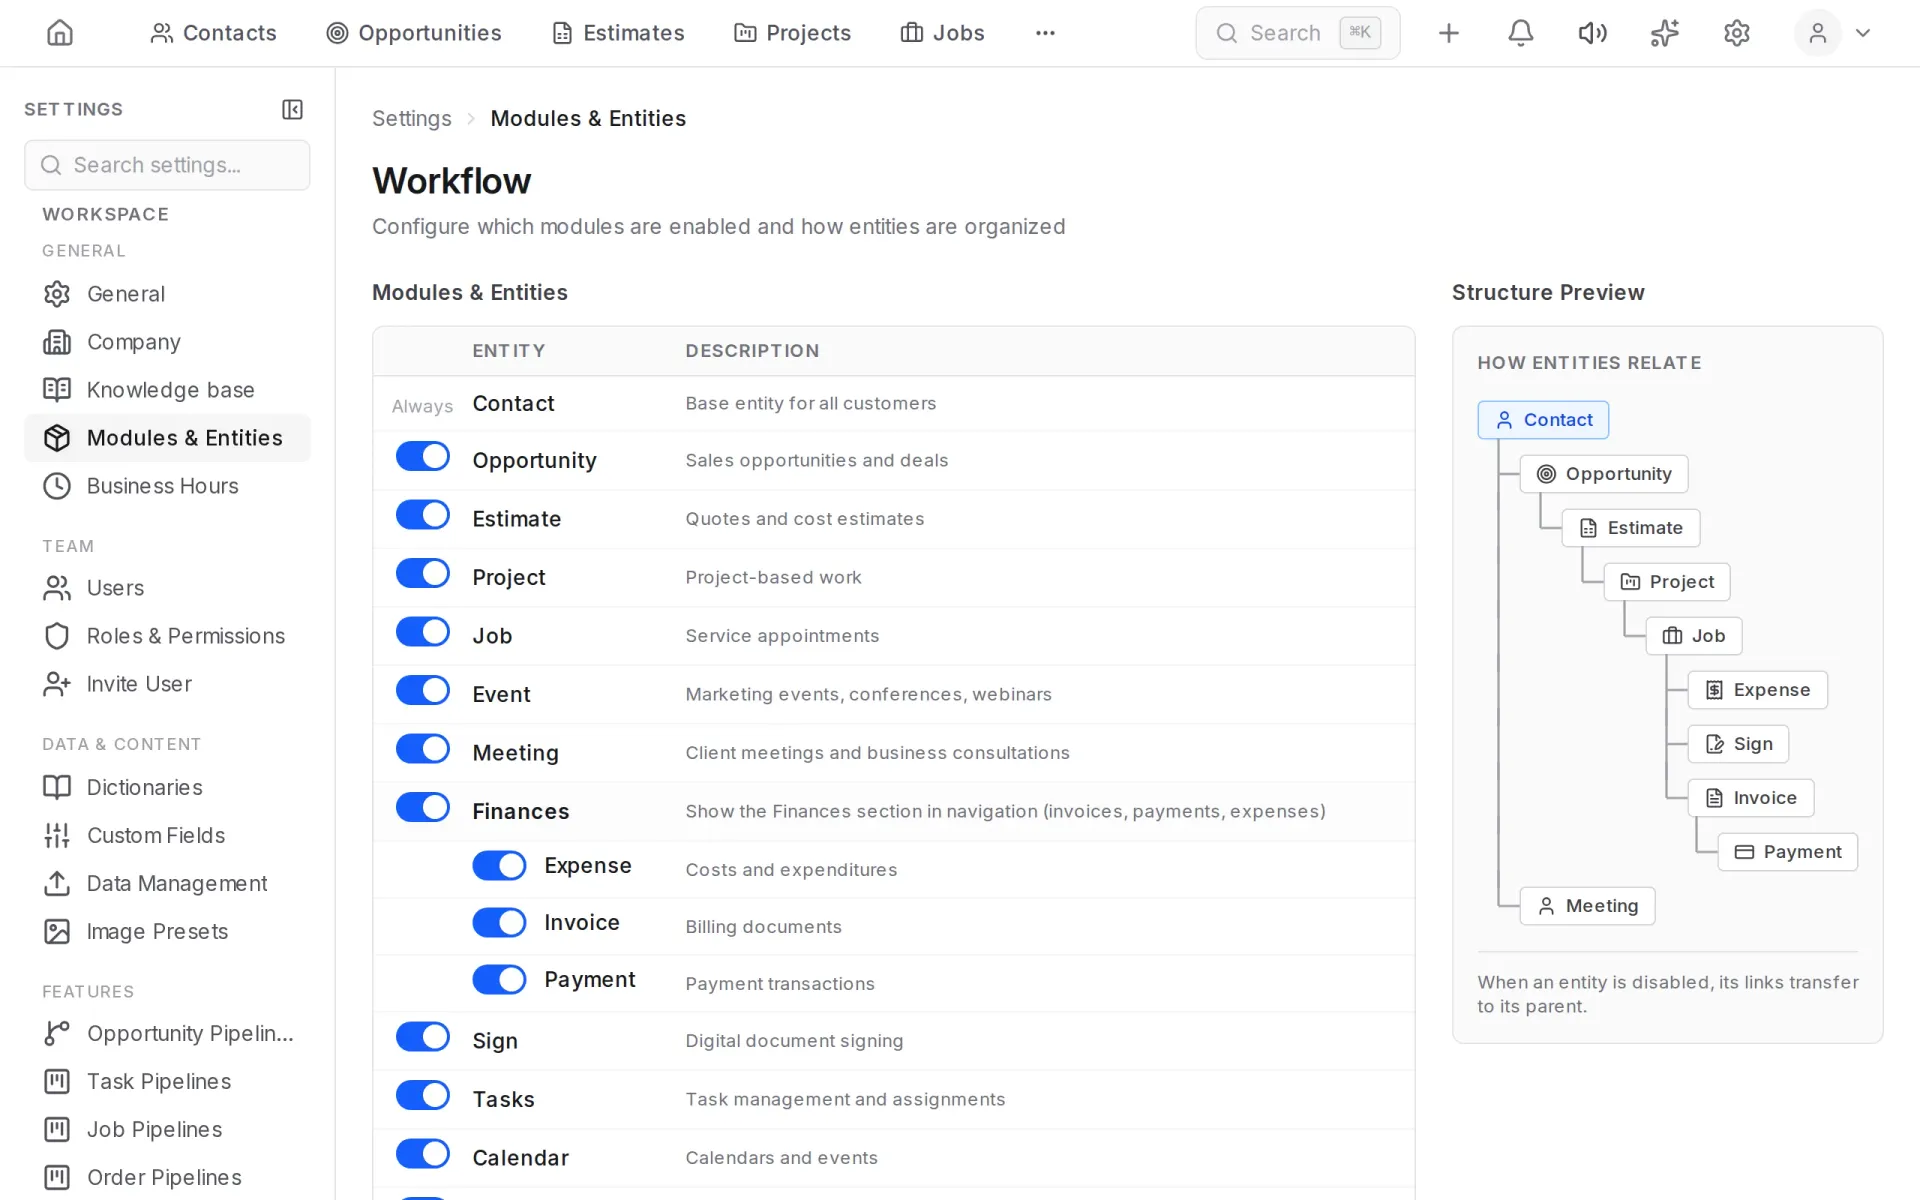Collapse the settings sidebar panel icon

tap(292, 109)
